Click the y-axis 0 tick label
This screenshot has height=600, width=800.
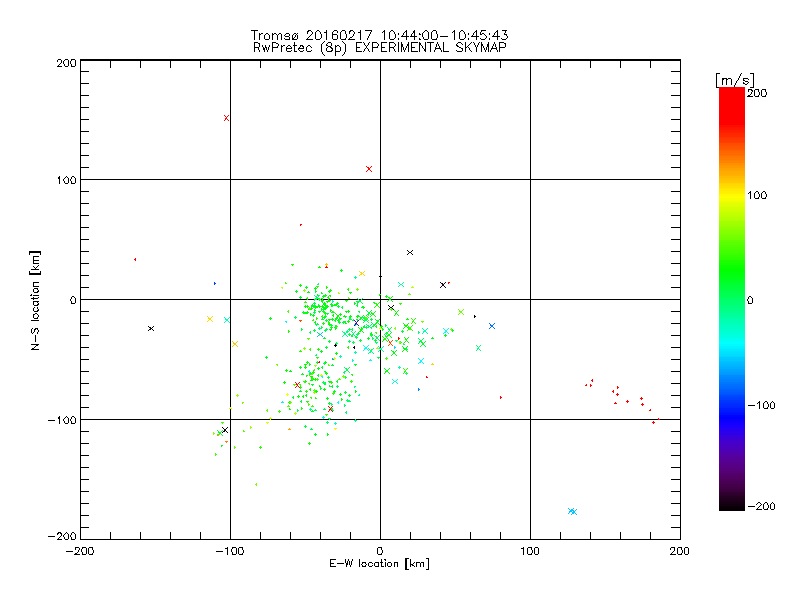(73, 300)
